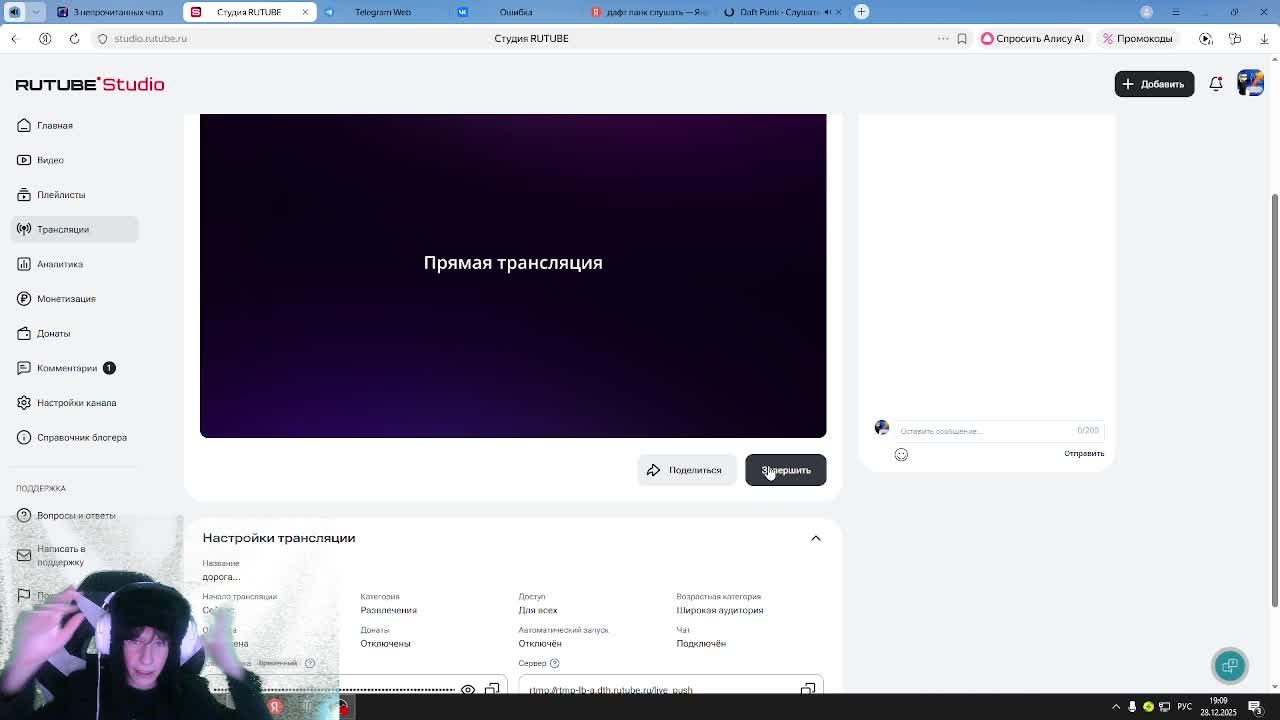
Task: Click the RUTUBE Studio logo
Action: click(x=90, y=84)
